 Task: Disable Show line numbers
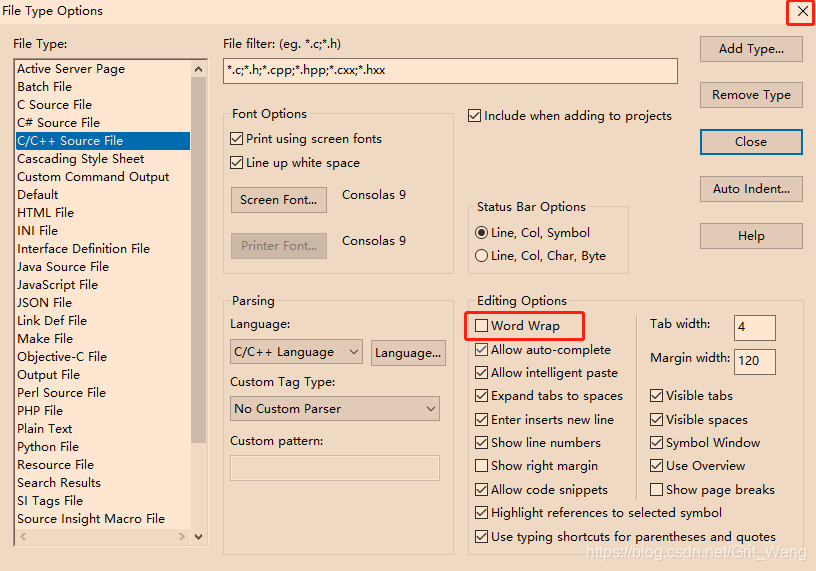pos(481,442)
